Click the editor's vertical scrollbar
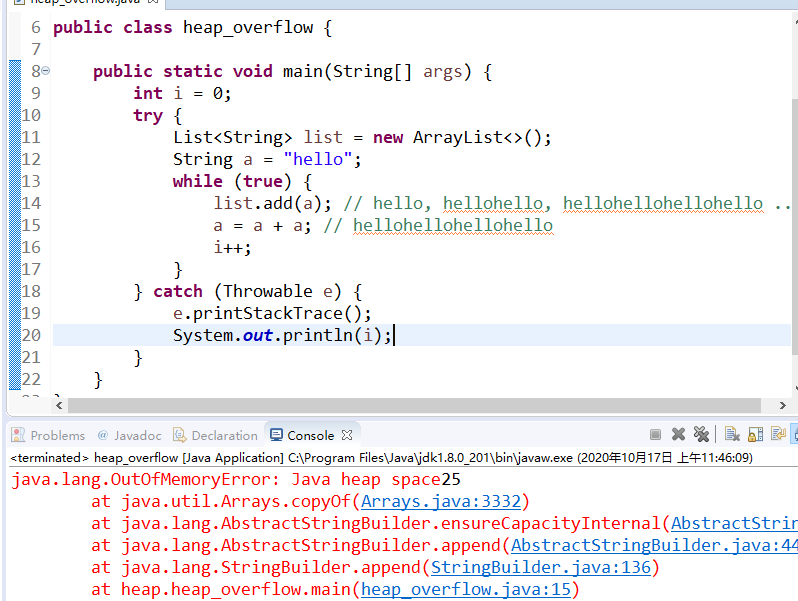 [x=794, y=226]
